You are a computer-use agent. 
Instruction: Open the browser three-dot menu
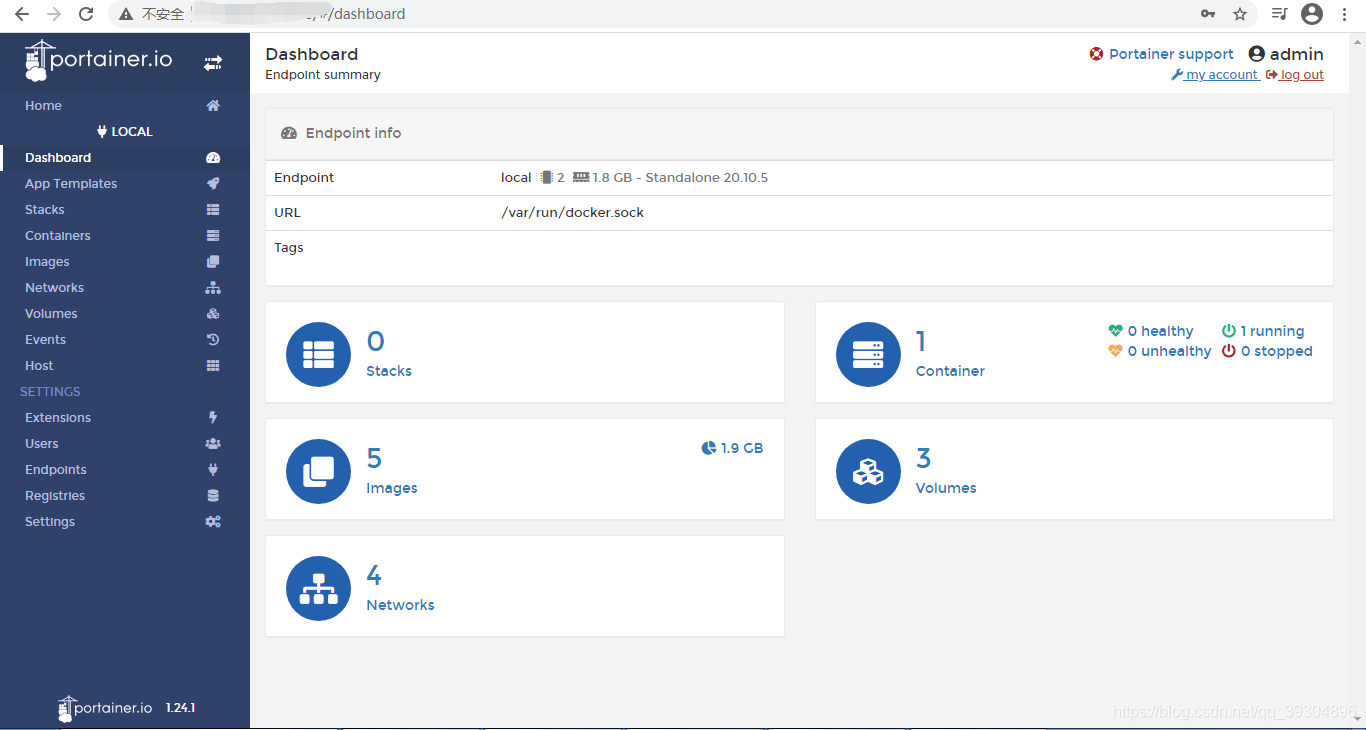[1345, 14]
